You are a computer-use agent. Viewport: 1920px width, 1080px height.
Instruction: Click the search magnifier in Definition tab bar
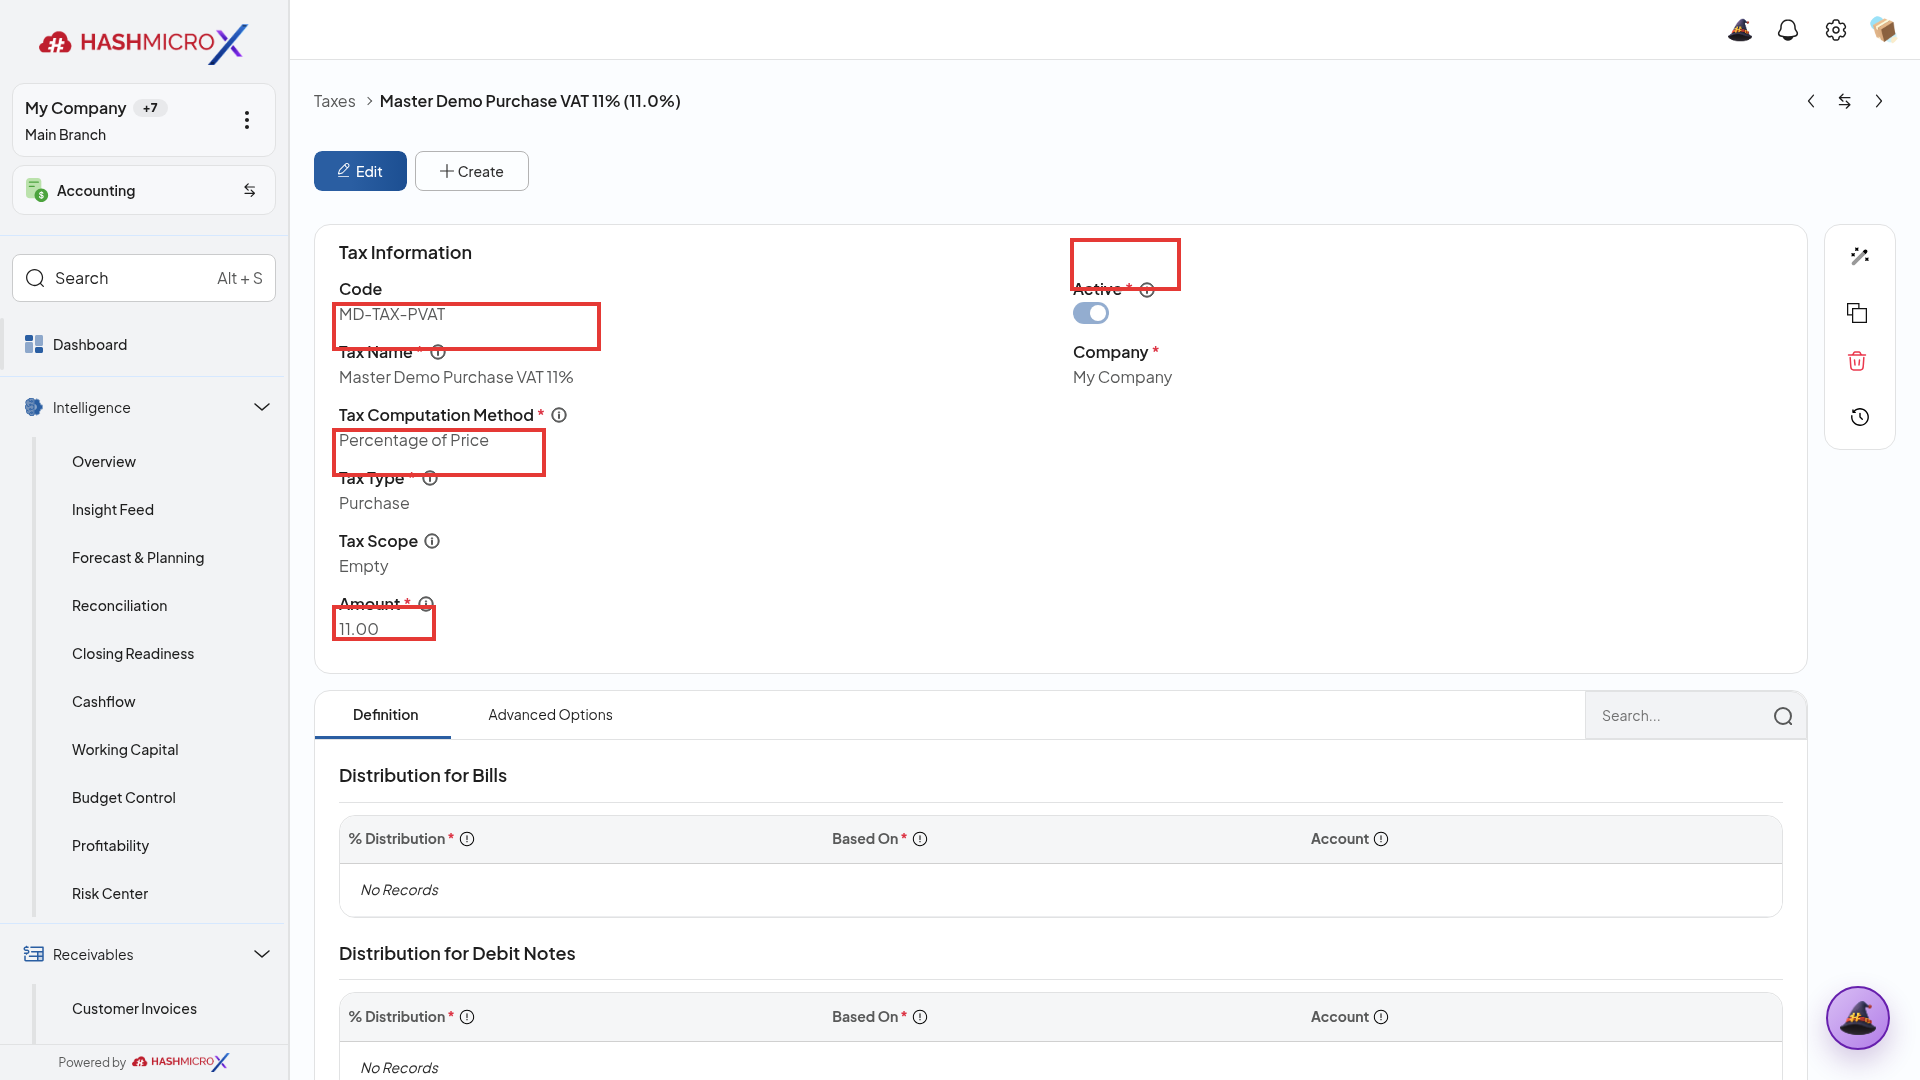tap(1783, 716)
